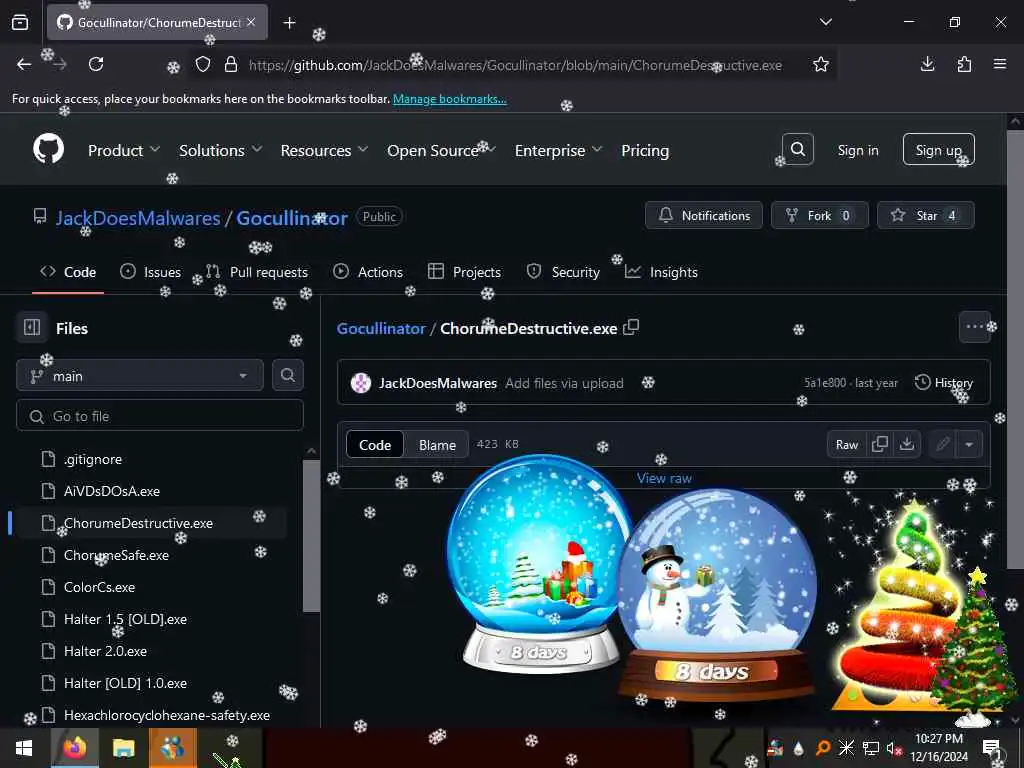
Task: Bookmark this page with the star icon
Action: tap(821, 64)
